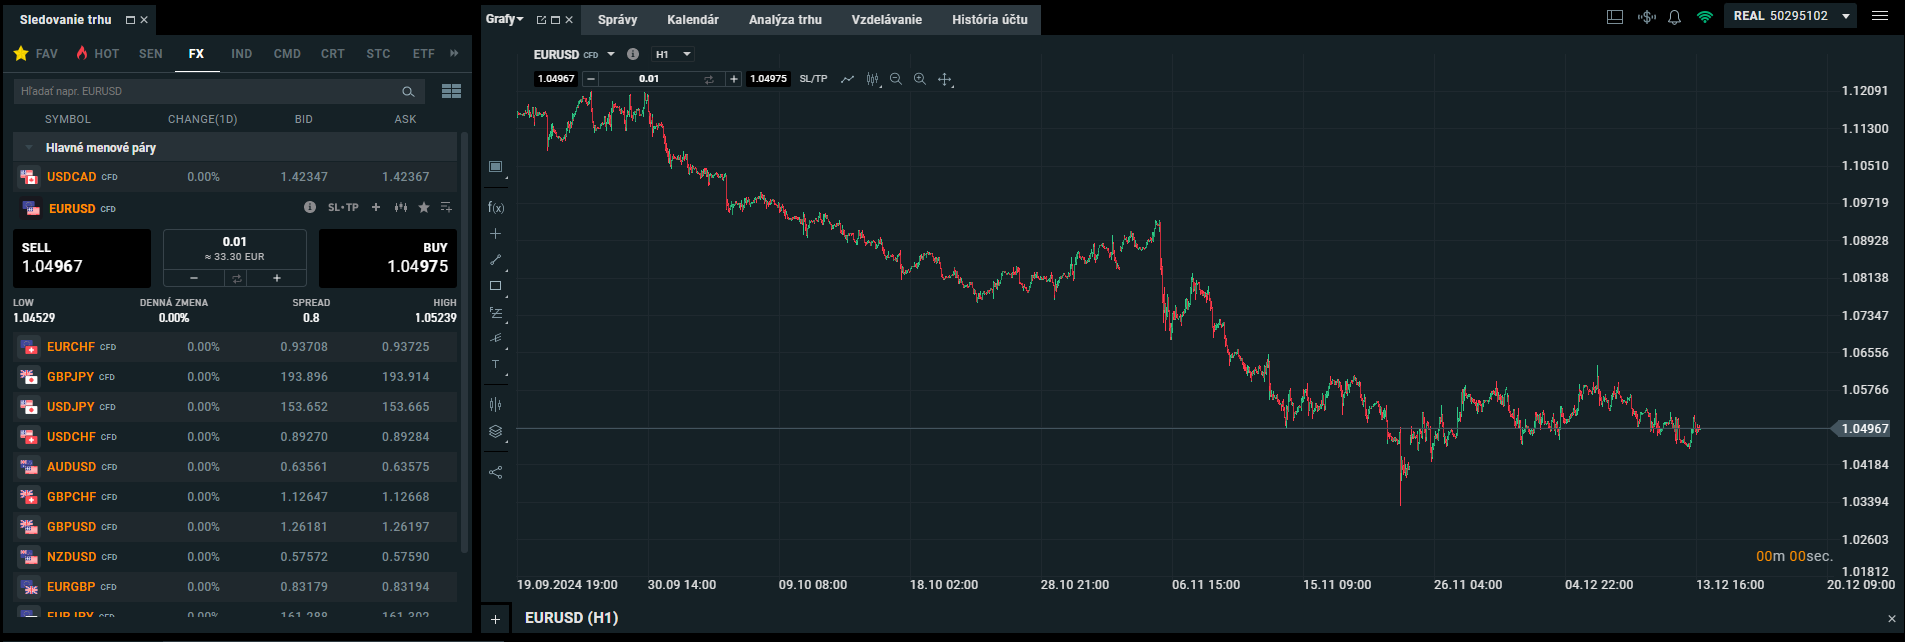Switch to the Kalendár tab
Screen dimensions: 1905x642
click(x=692, y=20)
